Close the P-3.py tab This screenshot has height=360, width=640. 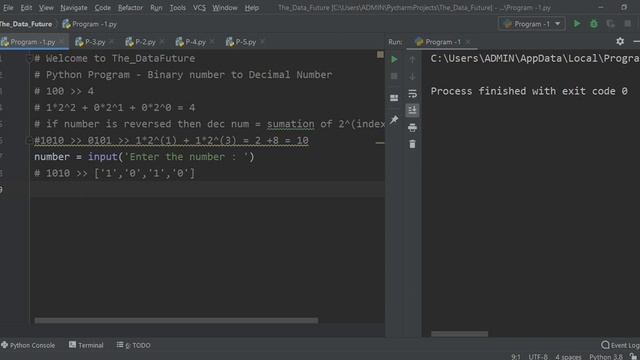tap(111, 42)
